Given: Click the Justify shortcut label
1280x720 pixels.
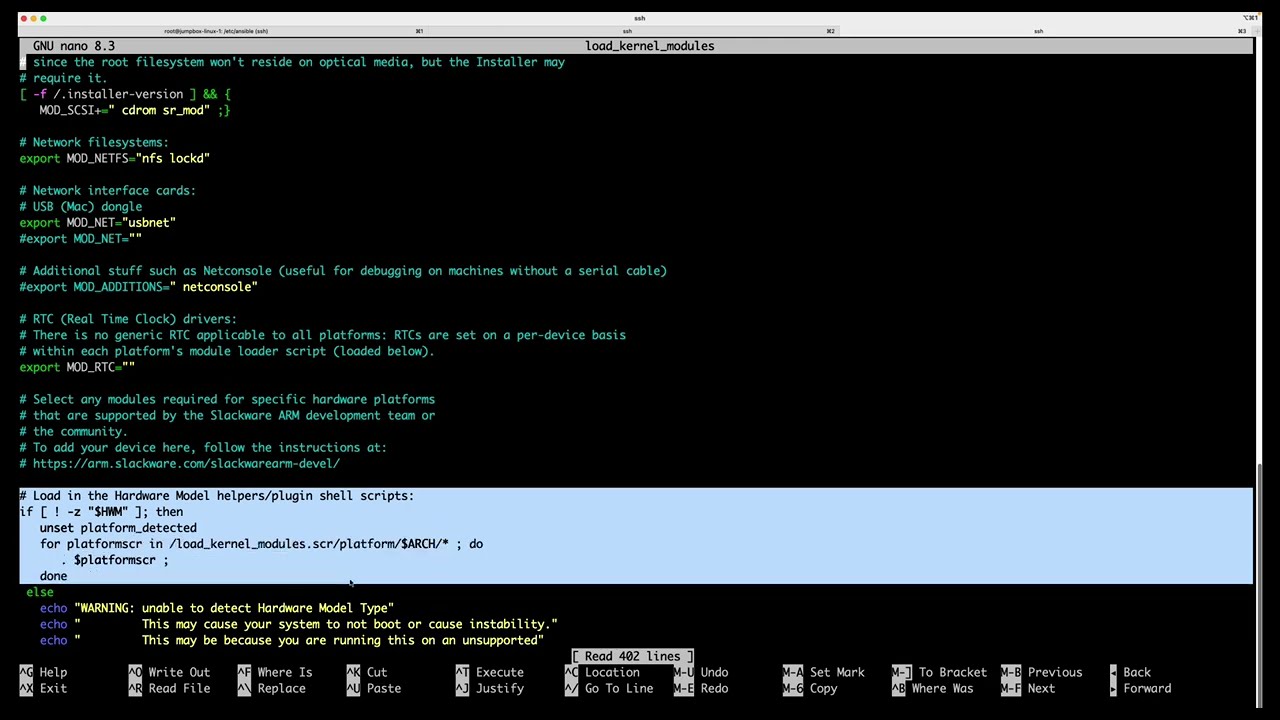Looking at the screenshot, I should [500, 688].
